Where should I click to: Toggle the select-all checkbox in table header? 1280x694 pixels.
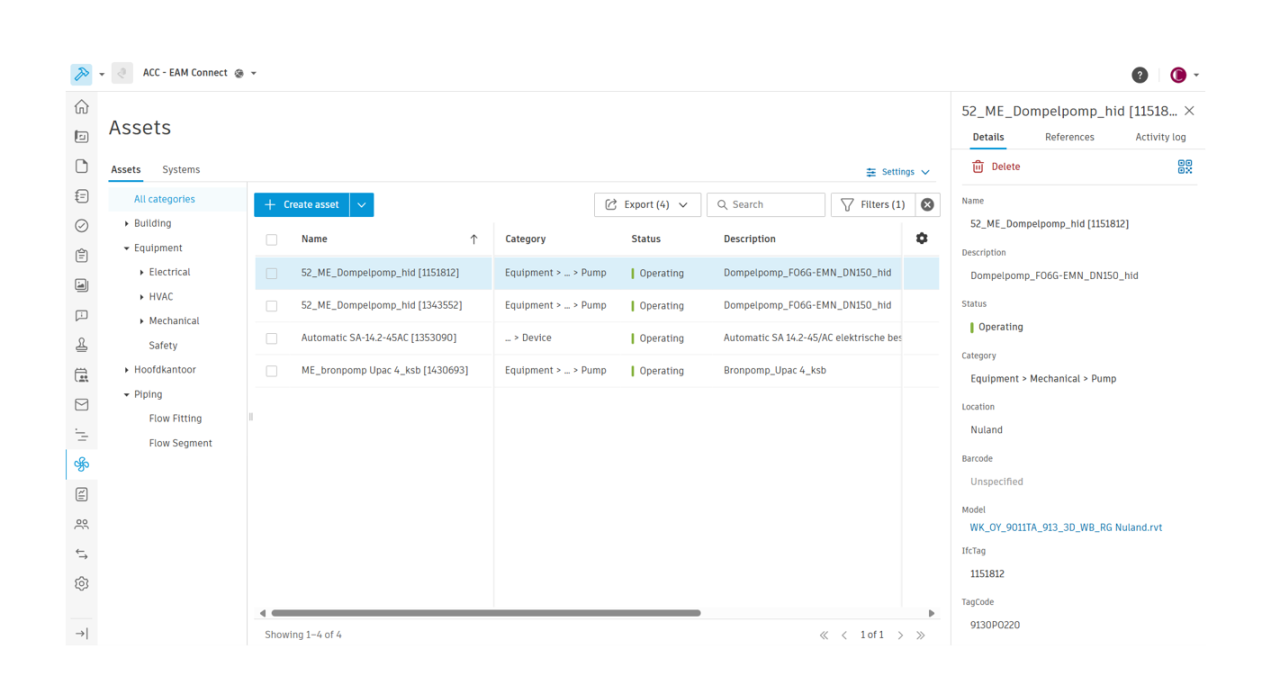coord(271,240)
